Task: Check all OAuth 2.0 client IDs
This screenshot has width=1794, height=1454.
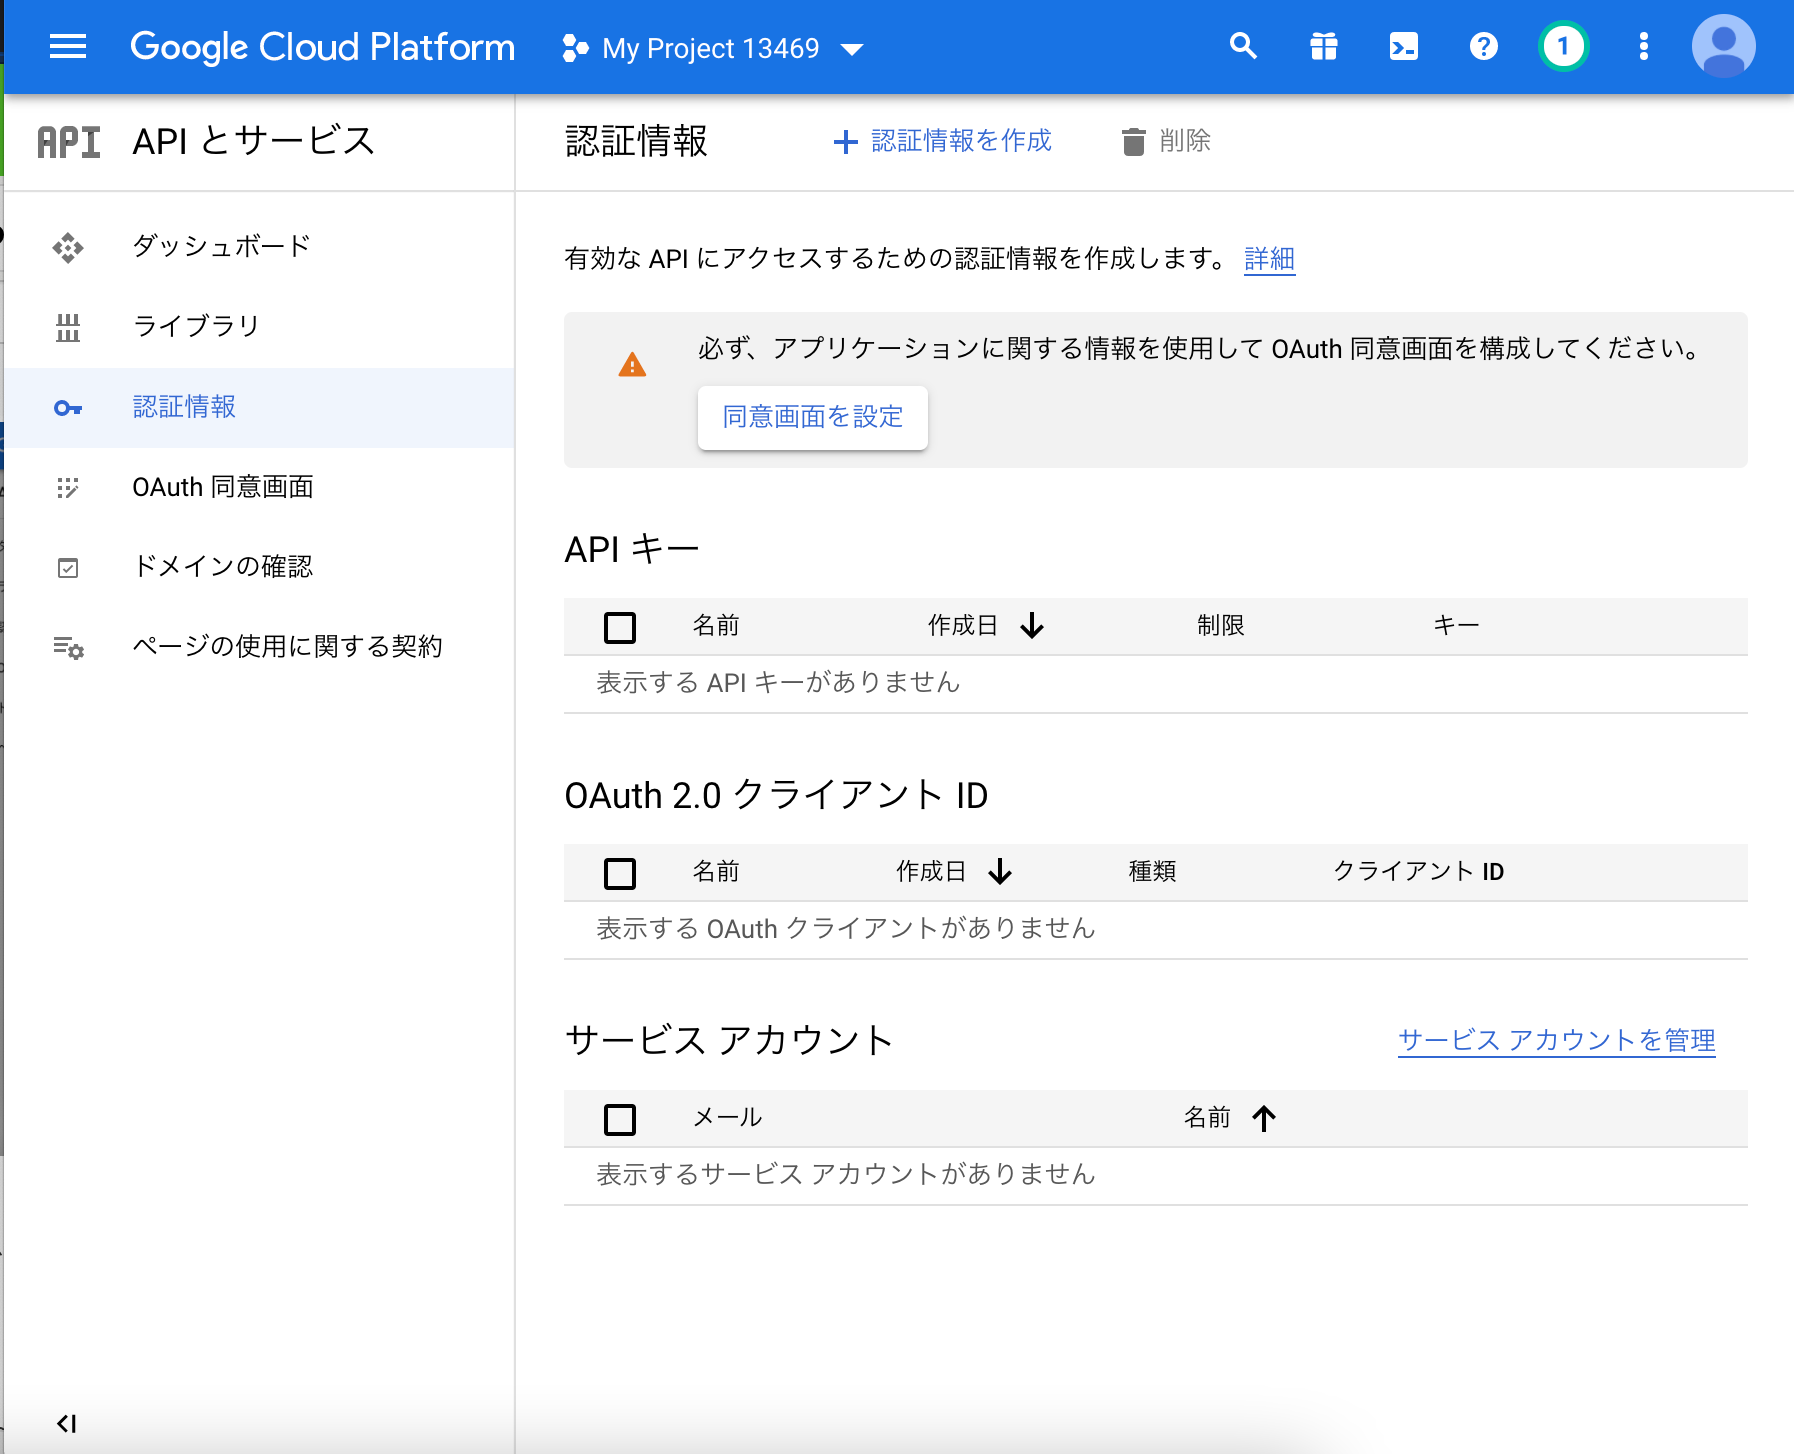Action: [x=620, y=872]
